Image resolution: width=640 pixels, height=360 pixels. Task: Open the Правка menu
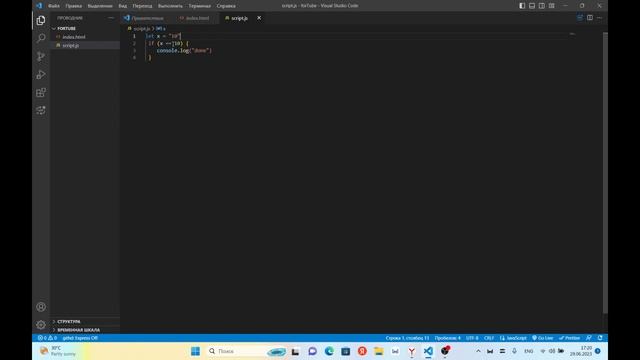pyautogui.click(x=73, y=6)
